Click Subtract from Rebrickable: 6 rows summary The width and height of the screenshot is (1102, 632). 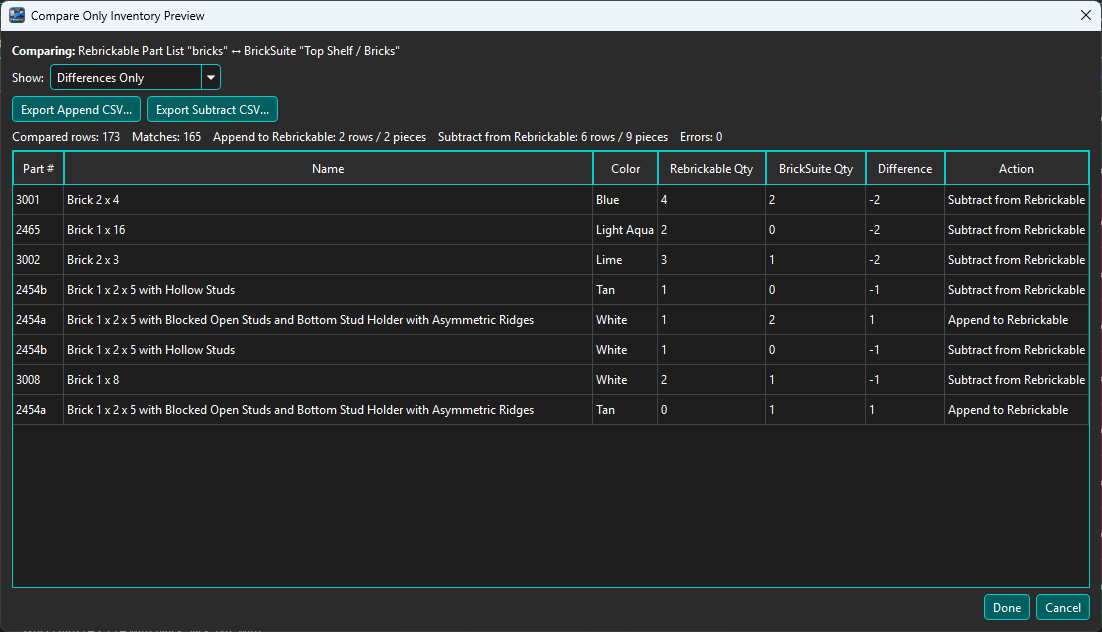pyautogui.click(x=553, y=137)
